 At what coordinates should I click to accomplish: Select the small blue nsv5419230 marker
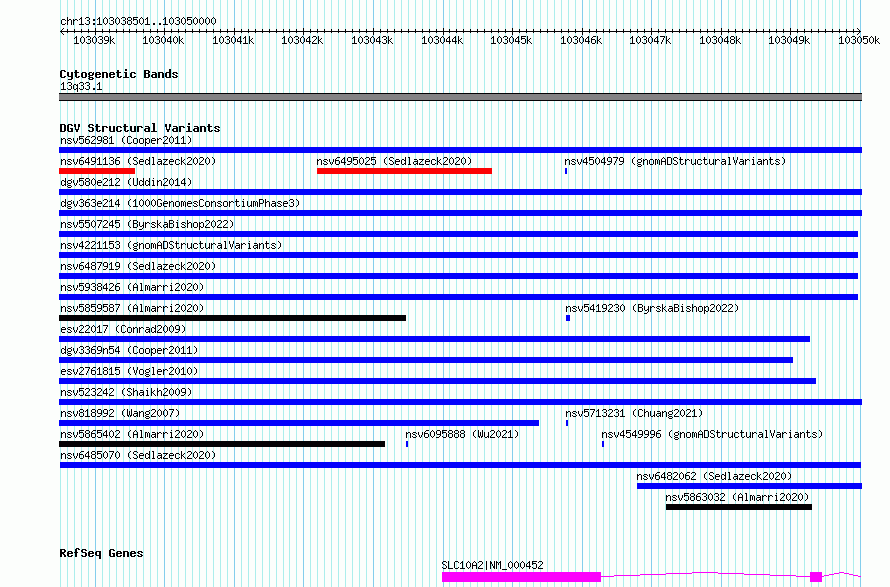click(568, 318)
